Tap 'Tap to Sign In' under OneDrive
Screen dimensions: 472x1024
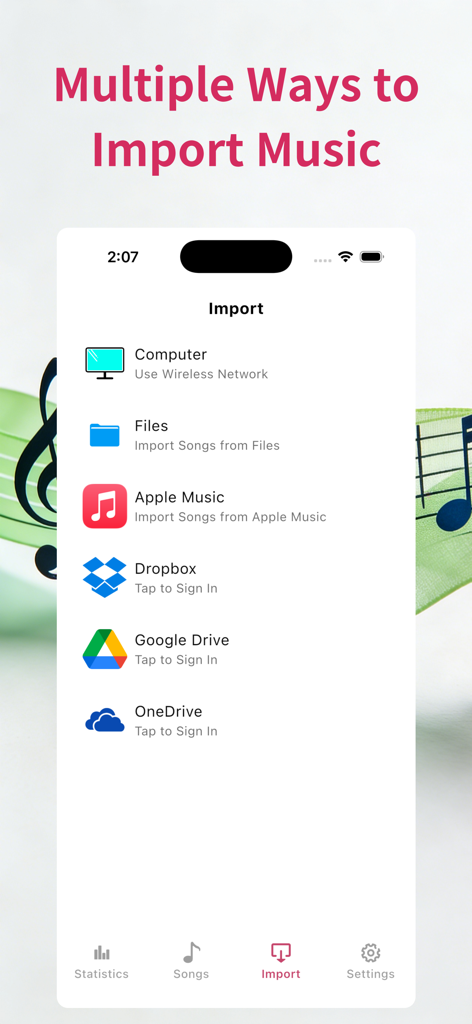(176, 731)
